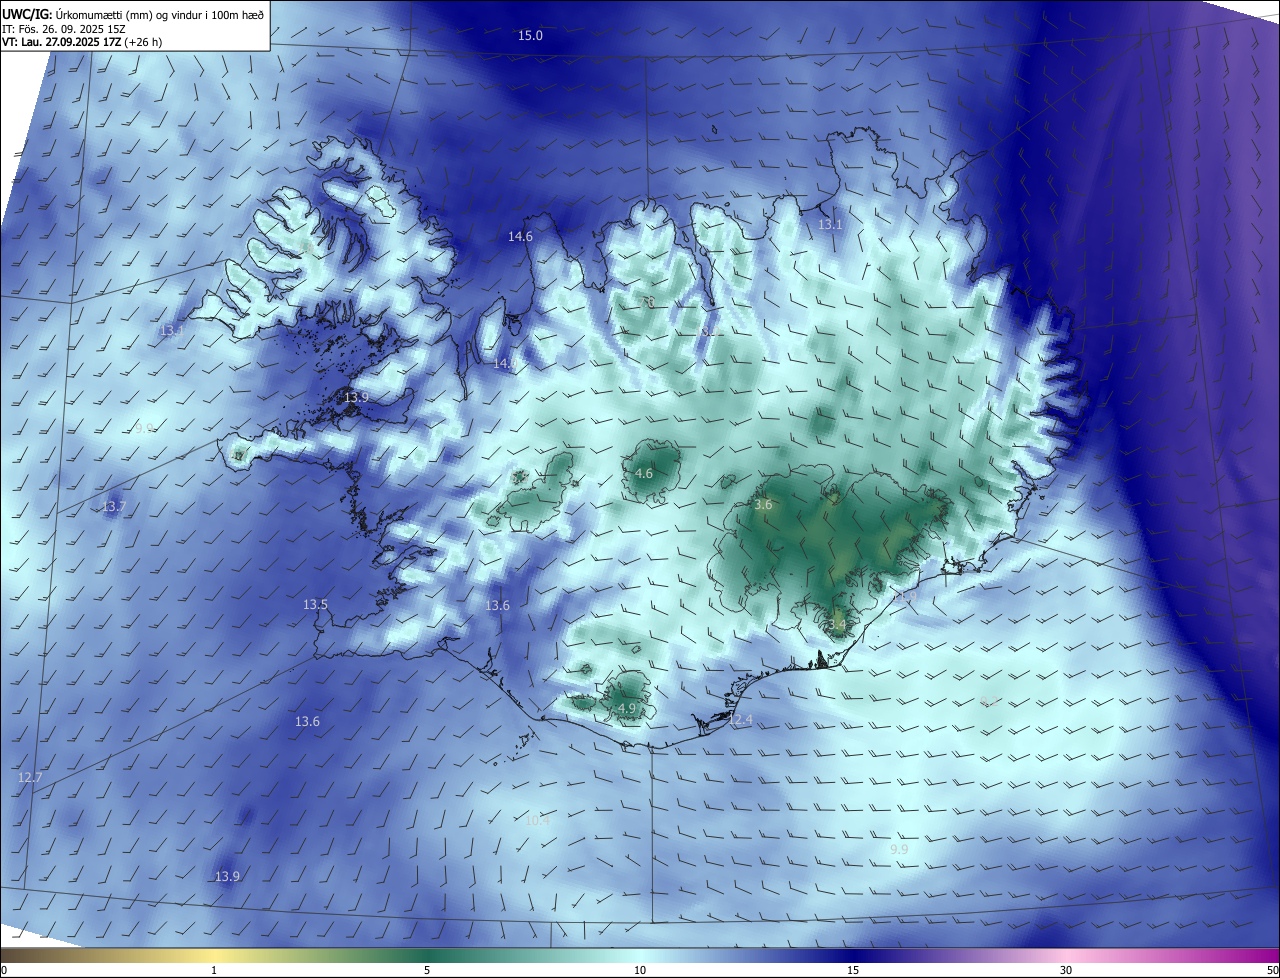Select the 14.0 value label
1280x978 pixels.
tap(503, 364)
